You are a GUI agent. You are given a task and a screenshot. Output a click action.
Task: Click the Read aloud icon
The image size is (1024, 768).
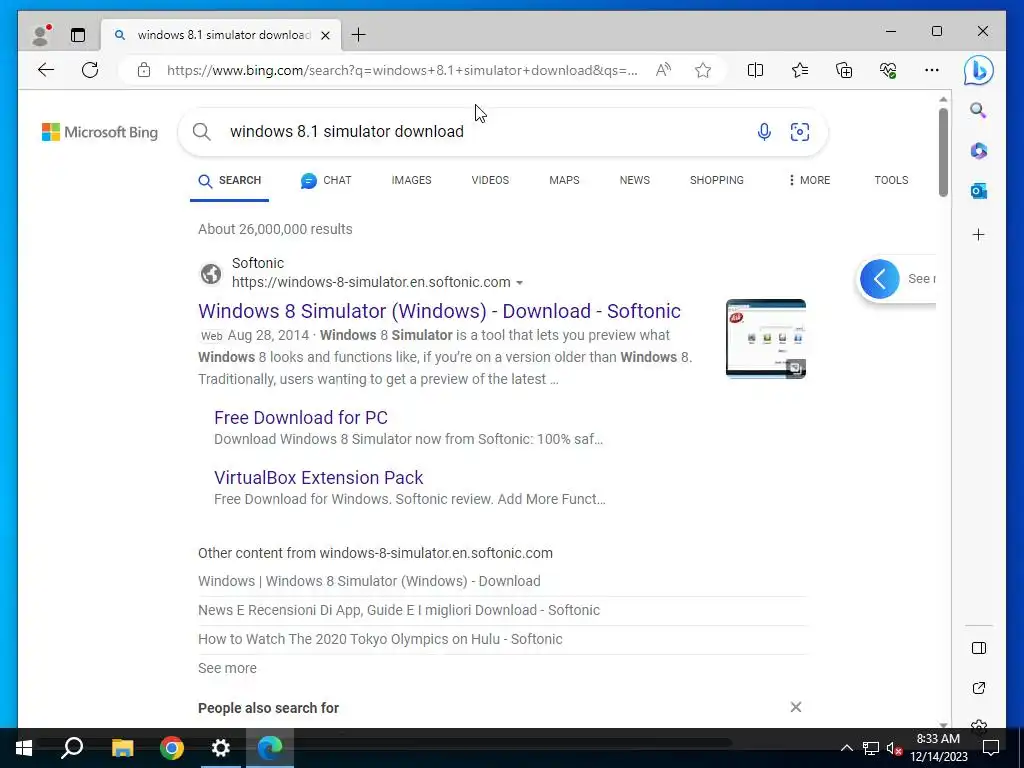click(664, 70)
